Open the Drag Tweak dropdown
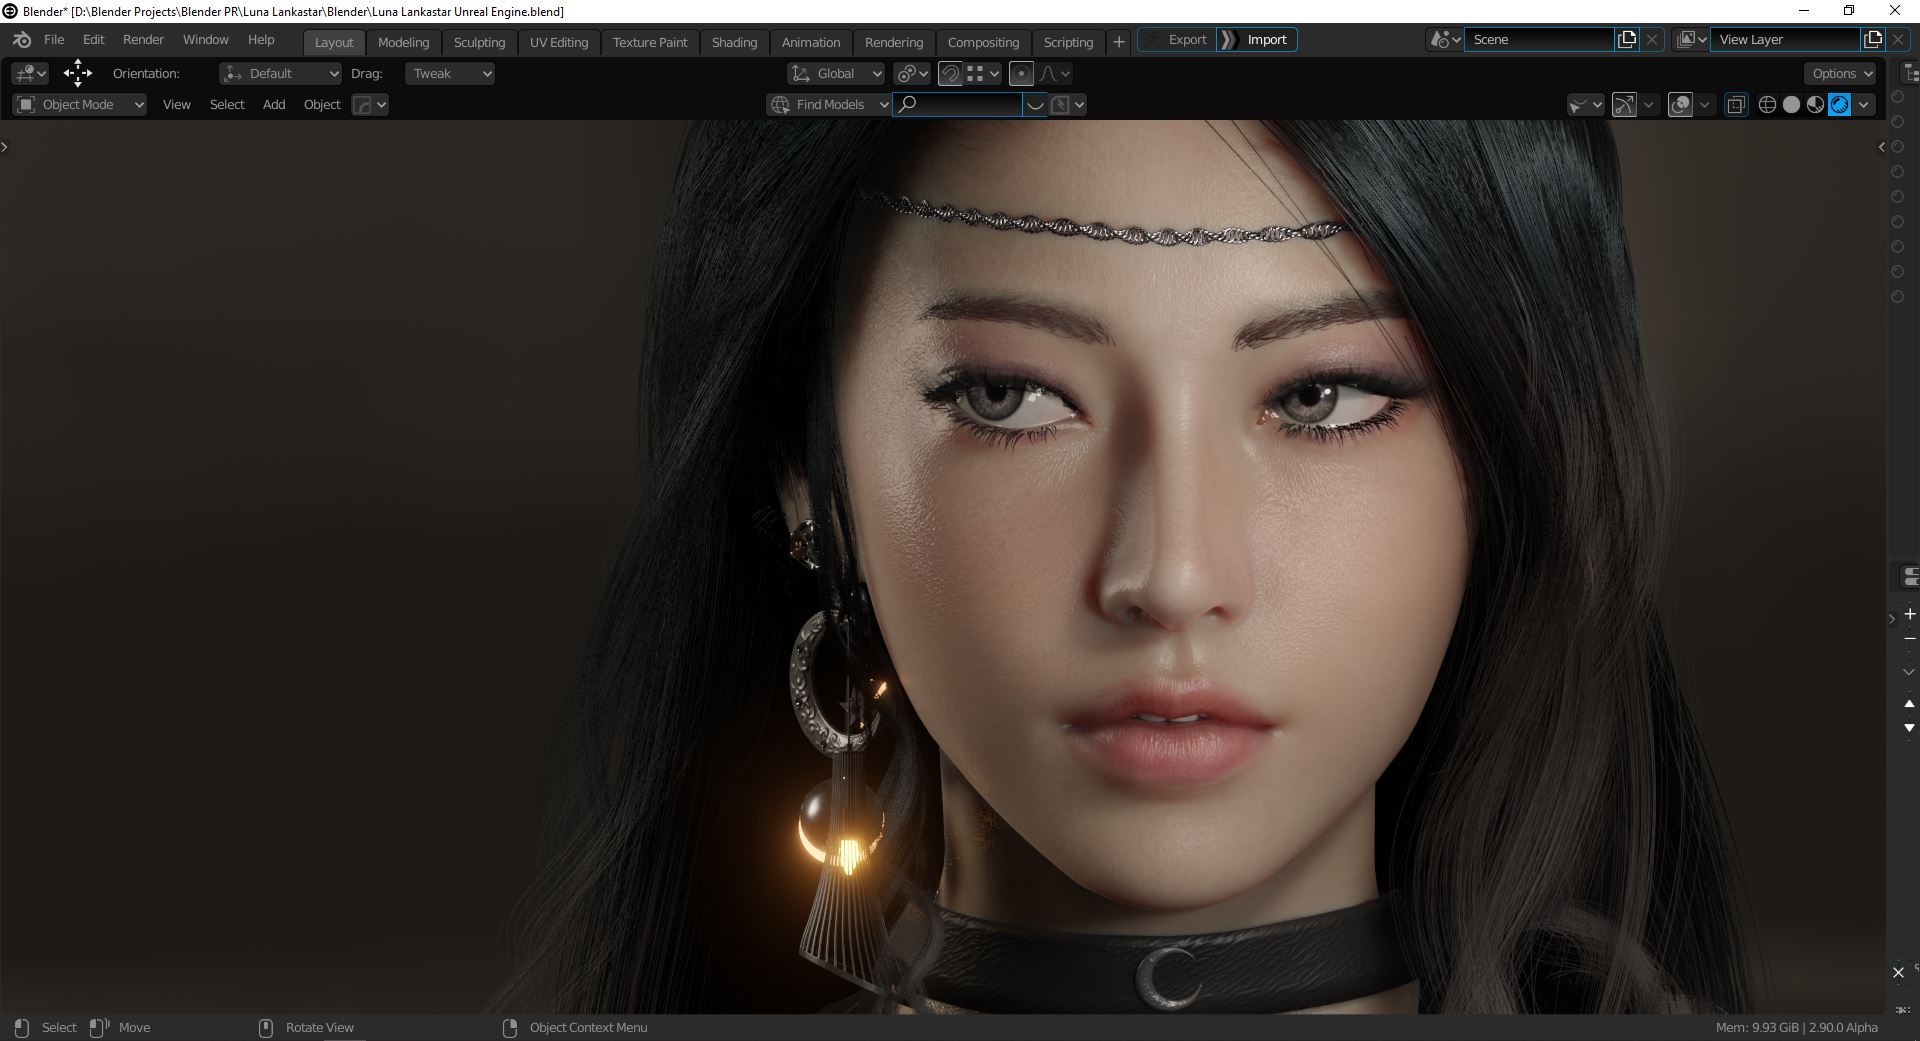Viewport: 1920px width, 1041px height. pos(450,73)
